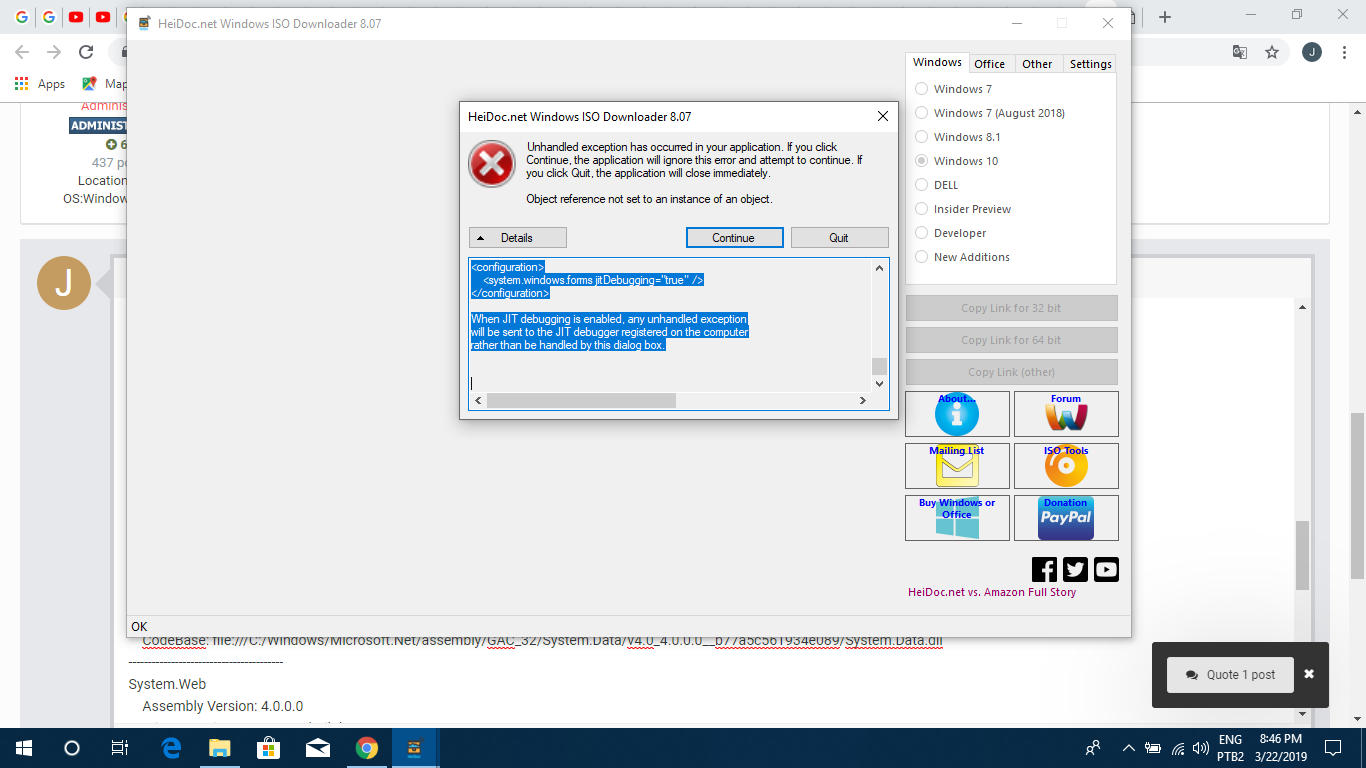Open the Chrome profile J avatar
Viewport: 1366px width, 768px height.
pyautogui.click(x=1312, y=52)
